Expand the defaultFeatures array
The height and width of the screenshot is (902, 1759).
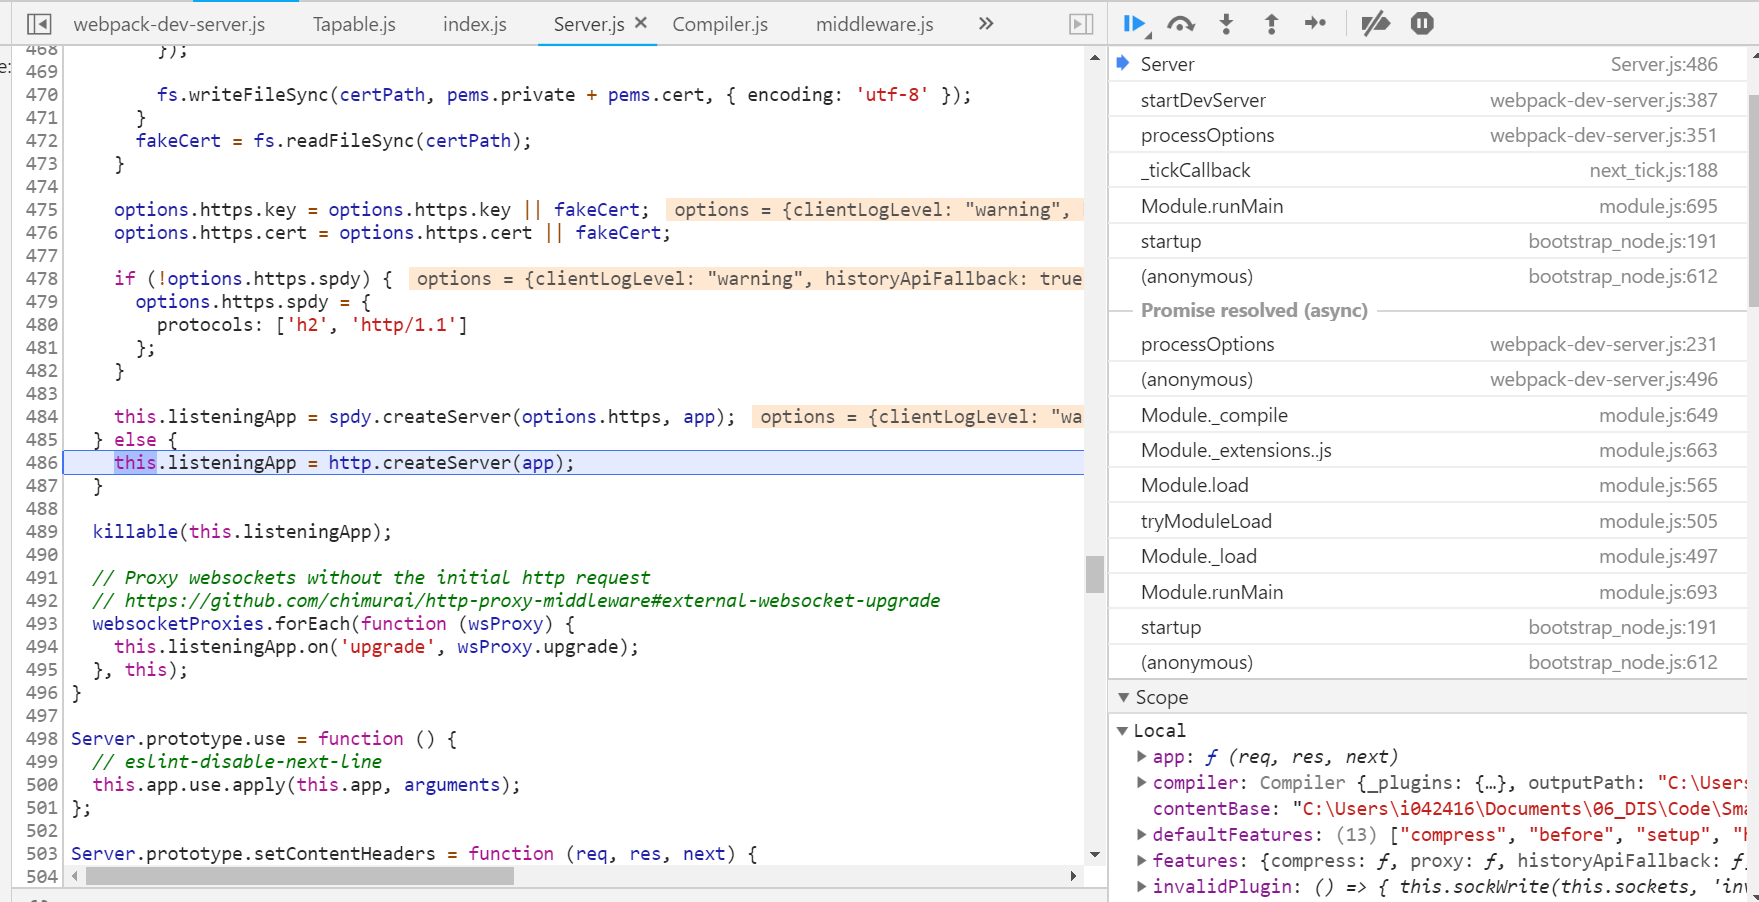point(1142,835)
